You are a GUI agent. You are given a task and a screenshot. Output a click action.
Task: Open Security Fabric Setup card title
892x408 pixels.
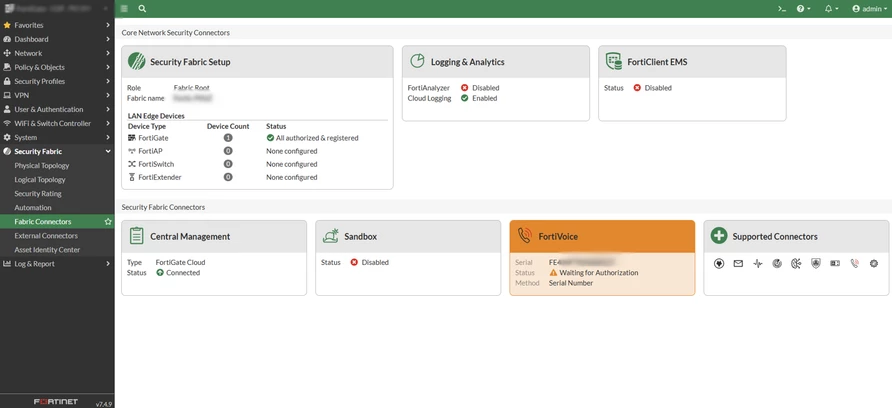[190, 62]
